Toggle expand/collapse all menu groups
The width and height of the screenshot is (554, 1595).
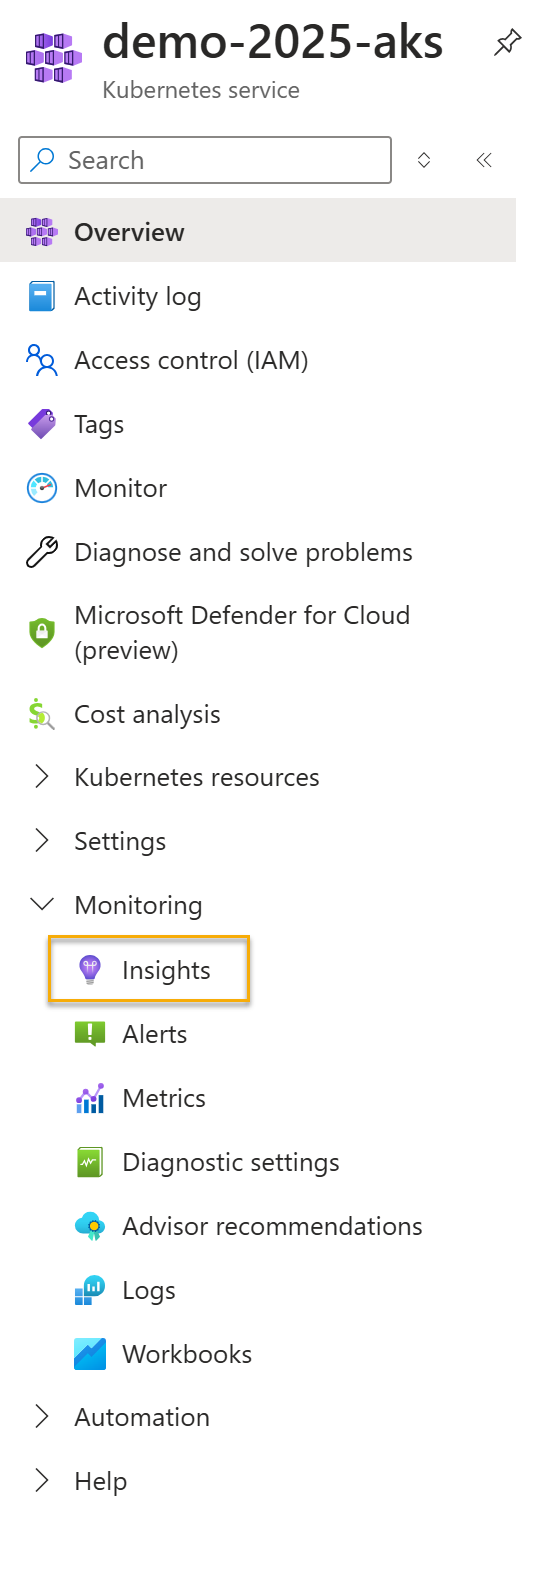click(424, 160)
